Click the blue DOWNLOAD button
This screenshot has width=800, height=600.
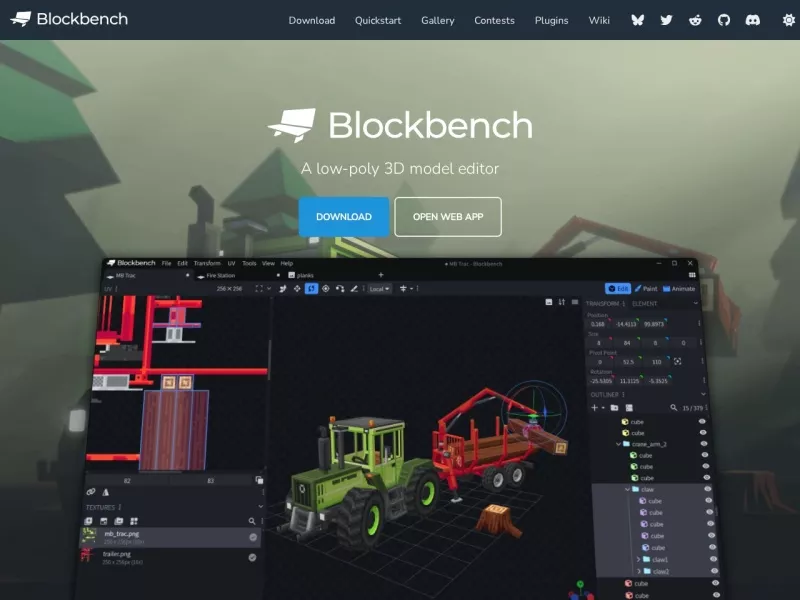tap(344, 217)
